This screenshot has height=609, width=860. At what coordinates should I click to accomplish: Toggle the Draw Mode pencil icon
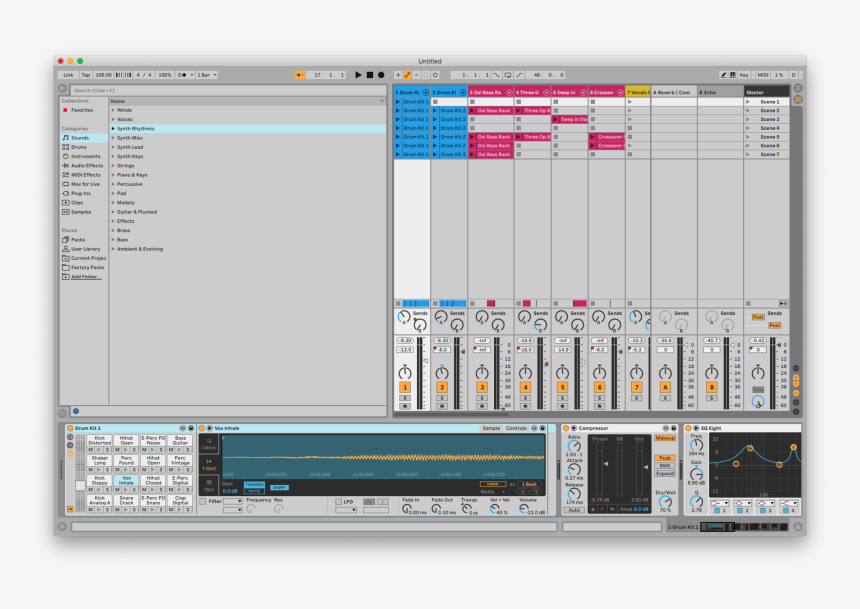pyautogui.click(x=723, y=75)
